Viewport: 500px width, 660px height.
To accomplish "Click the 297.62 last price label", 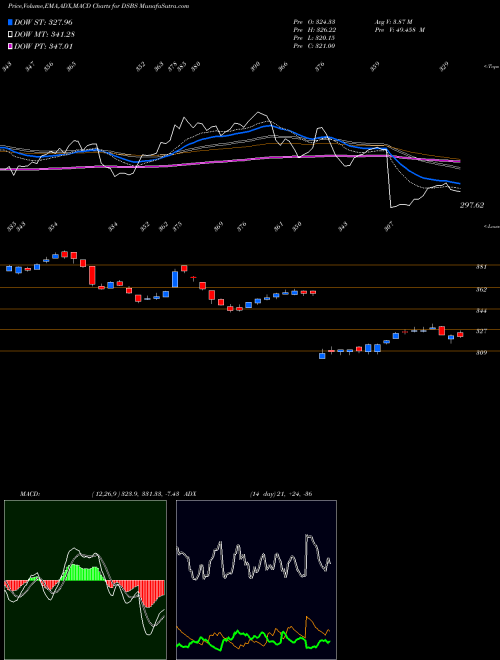I will pyautogui.click(x=471, y=205).
